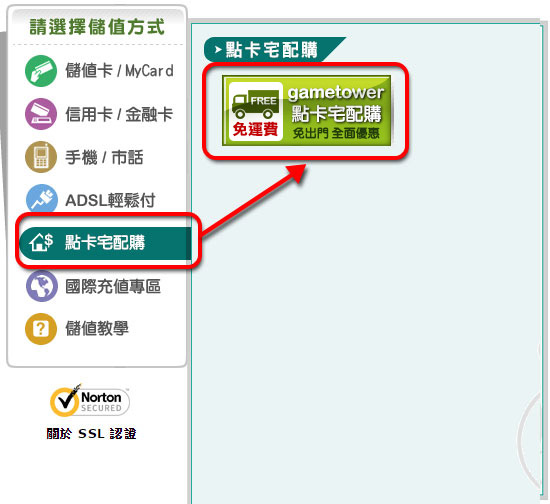The height and width of the screenshot is (504, 550).
Task: Click the gametower 點卡宅配購 banner
Action: [307, 110]
